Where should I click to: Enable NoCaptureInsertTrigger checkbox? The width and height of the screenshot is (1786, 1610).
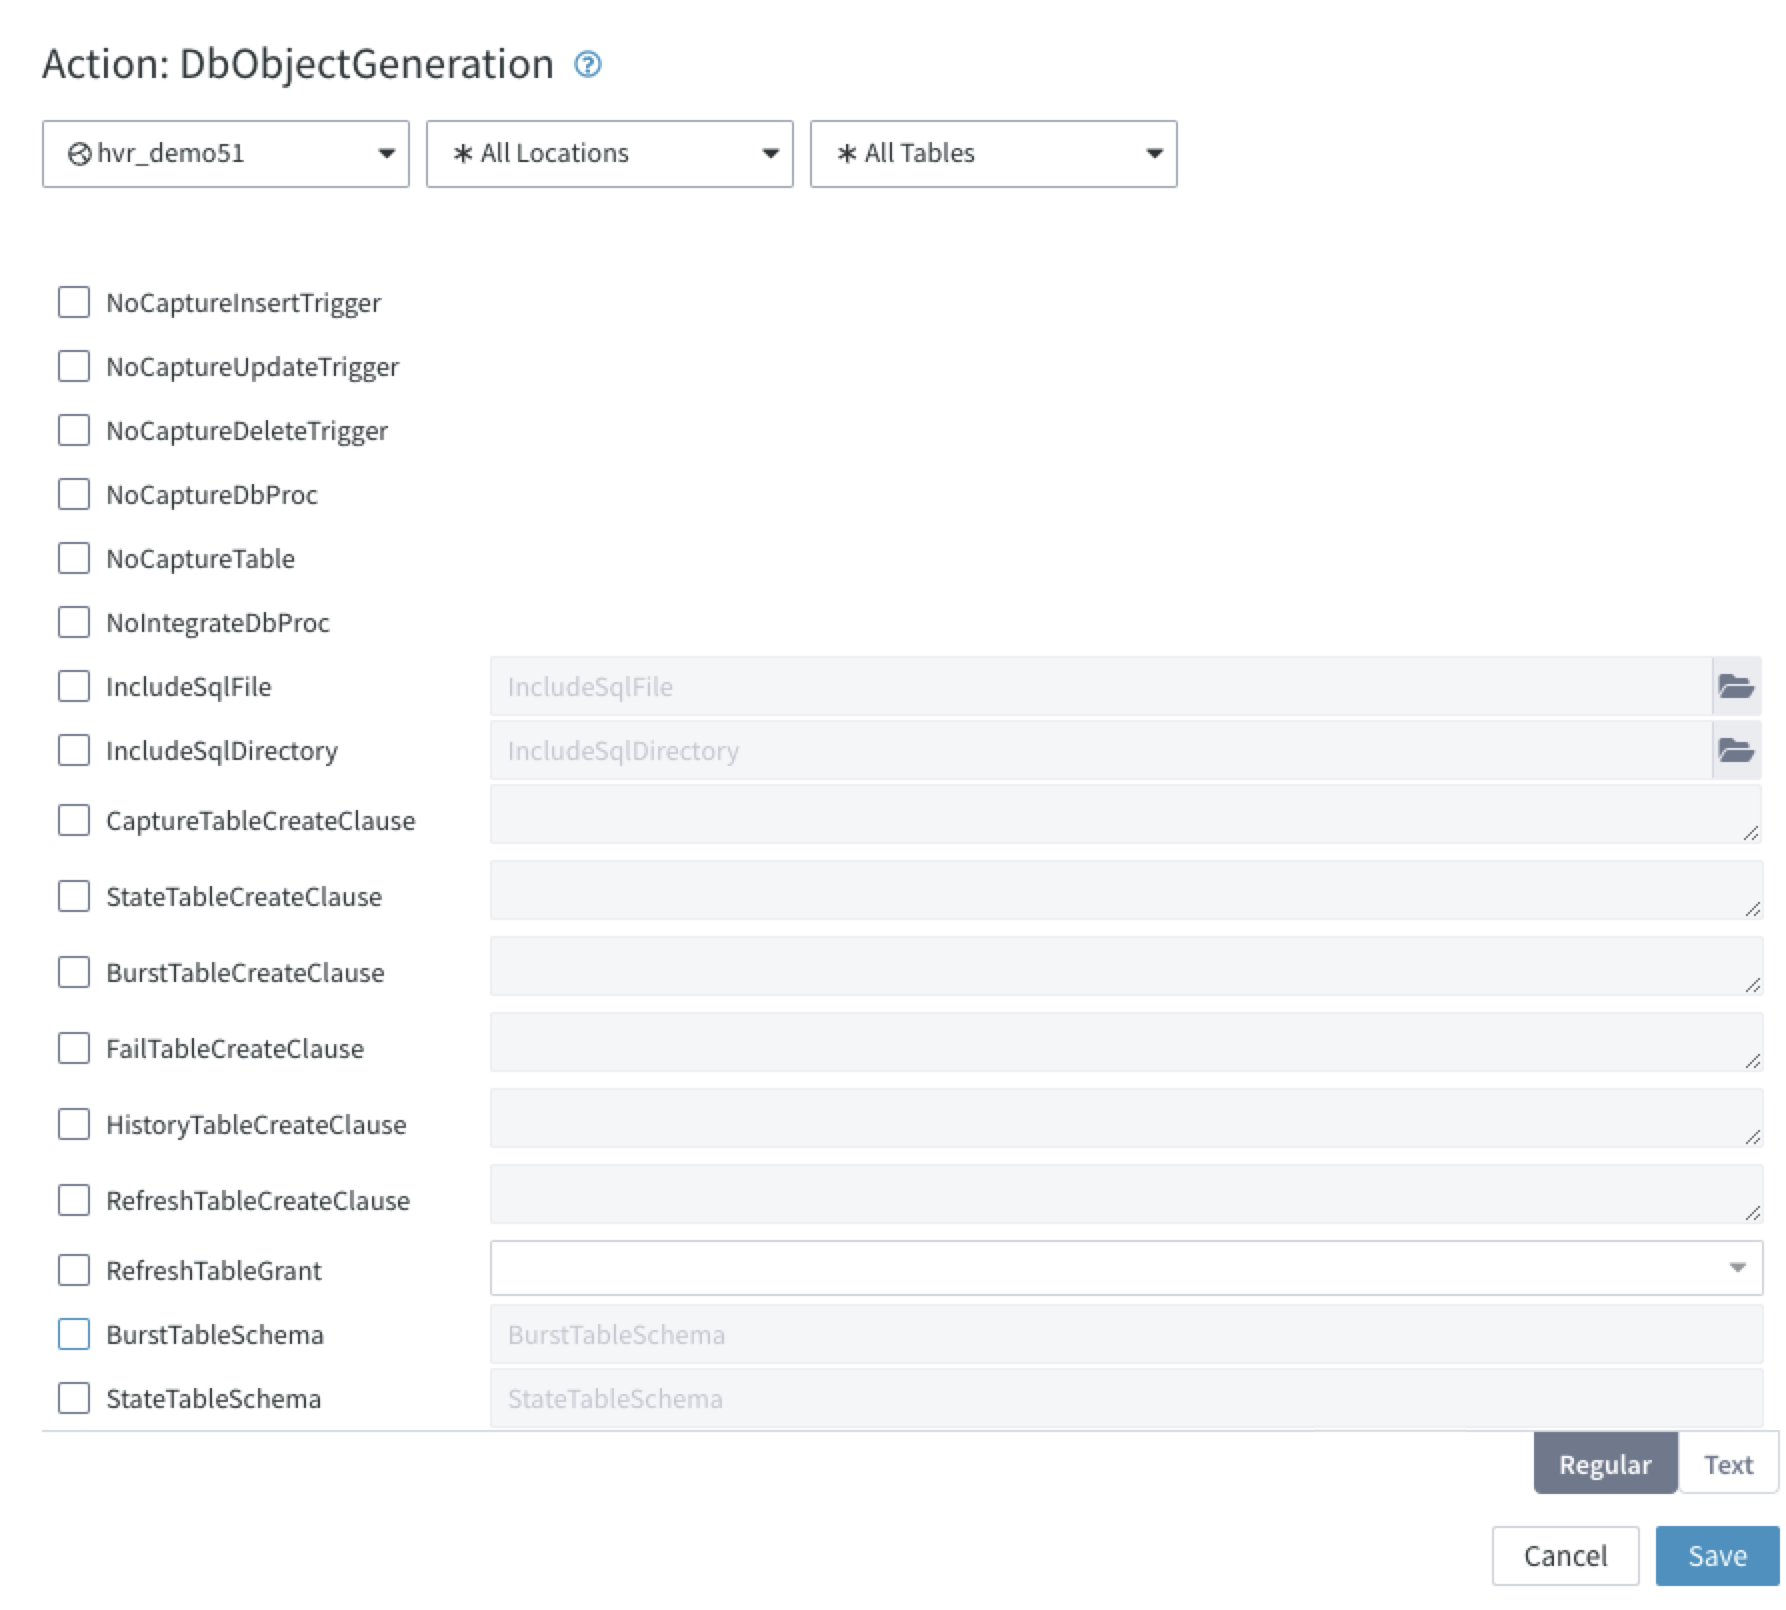pos(74,302)
